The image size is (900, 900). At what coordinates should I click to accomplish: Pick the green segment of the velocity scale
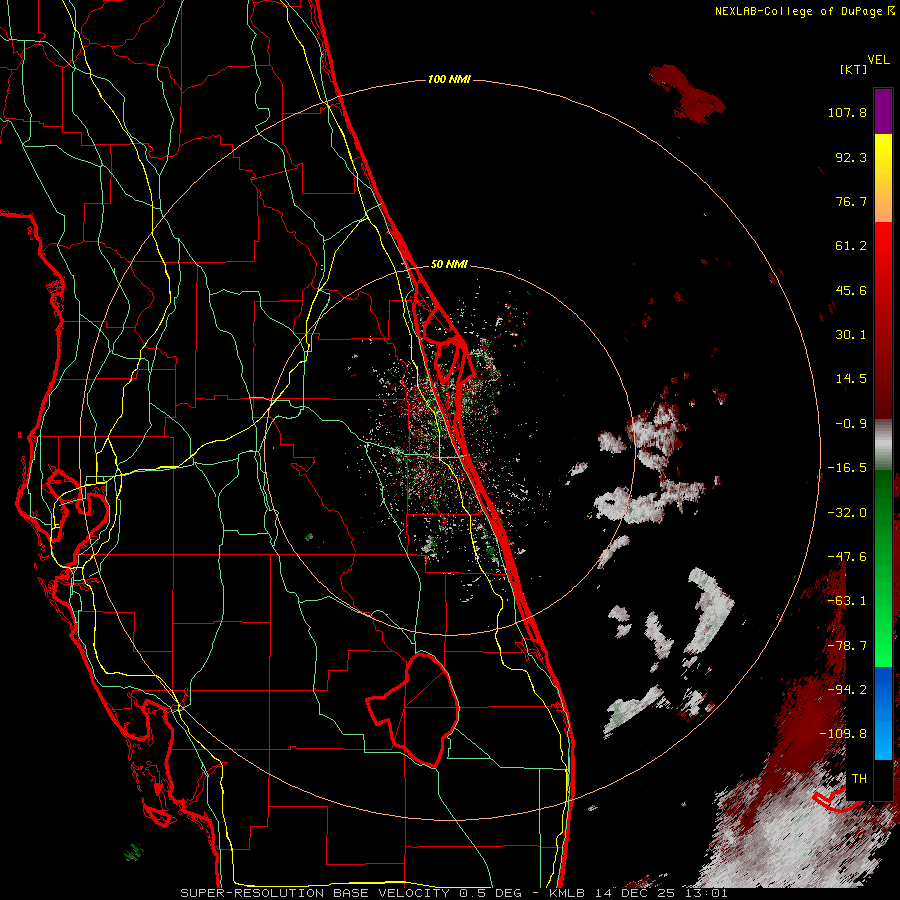tap(883, 568)
